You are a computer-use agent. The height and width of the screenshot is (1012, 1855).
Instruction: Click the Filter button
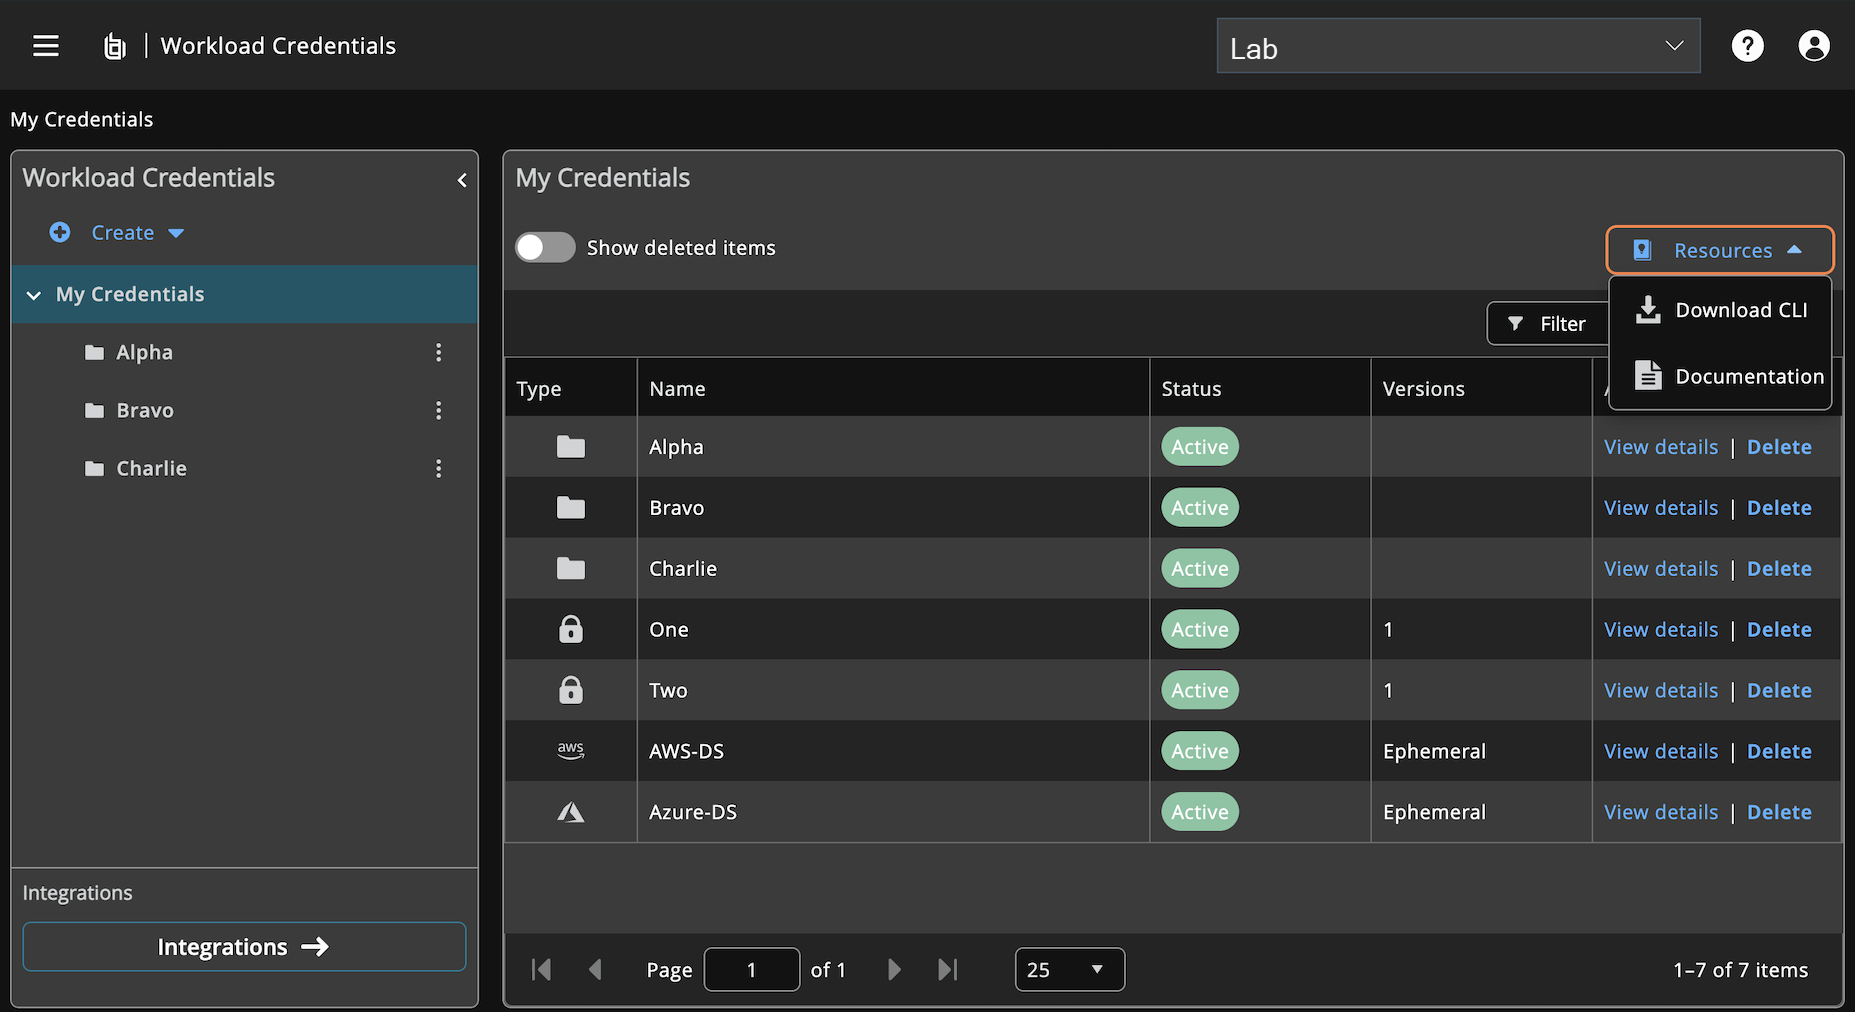(1547, 323)
